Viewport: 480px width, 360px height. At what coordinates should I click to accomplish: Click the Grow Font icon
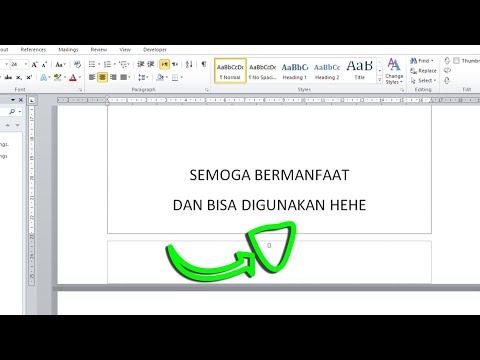click(35, 64)
